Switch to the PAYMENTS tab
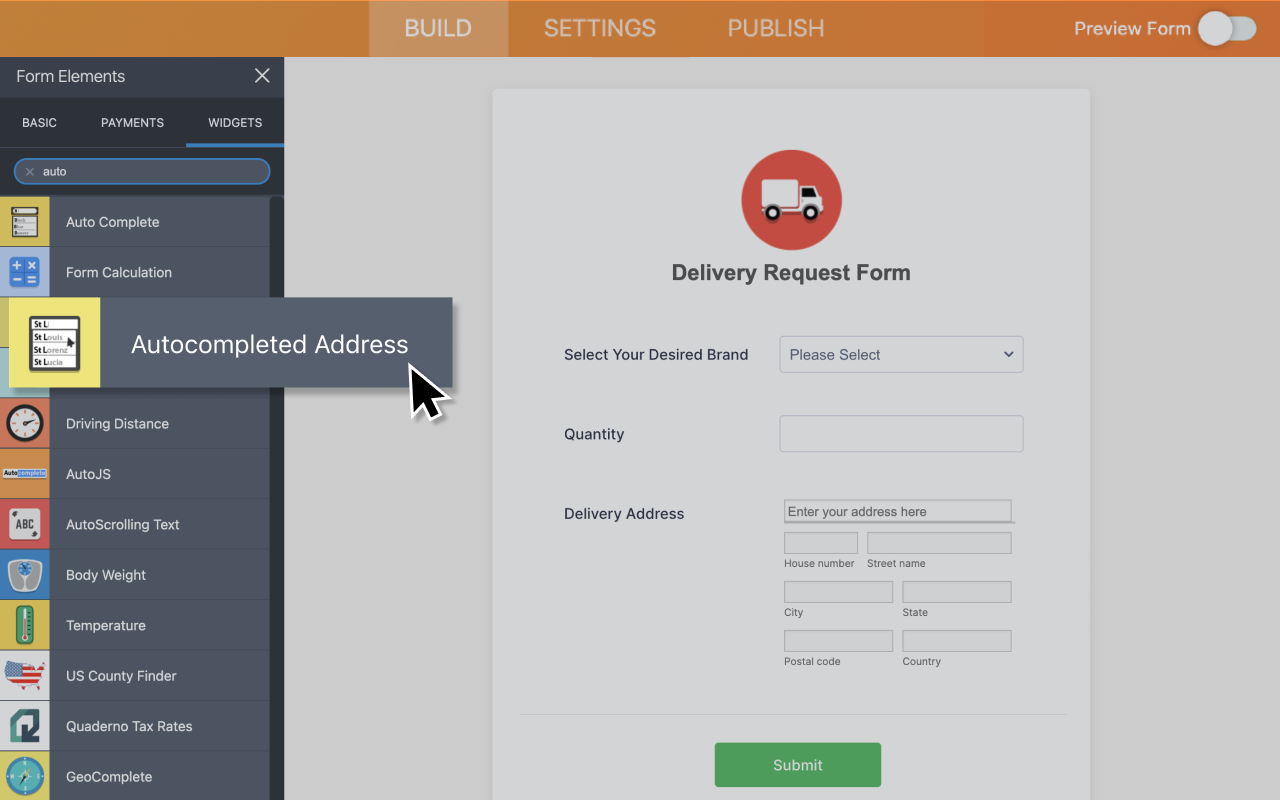Viewport: 1280px width, 800px height. (x=132, y=122)
